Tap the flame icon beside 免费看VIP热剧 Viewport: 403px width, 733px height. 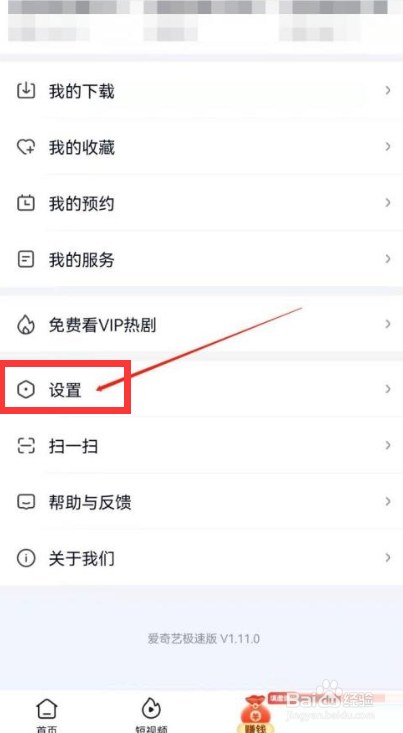click(26, 324)
